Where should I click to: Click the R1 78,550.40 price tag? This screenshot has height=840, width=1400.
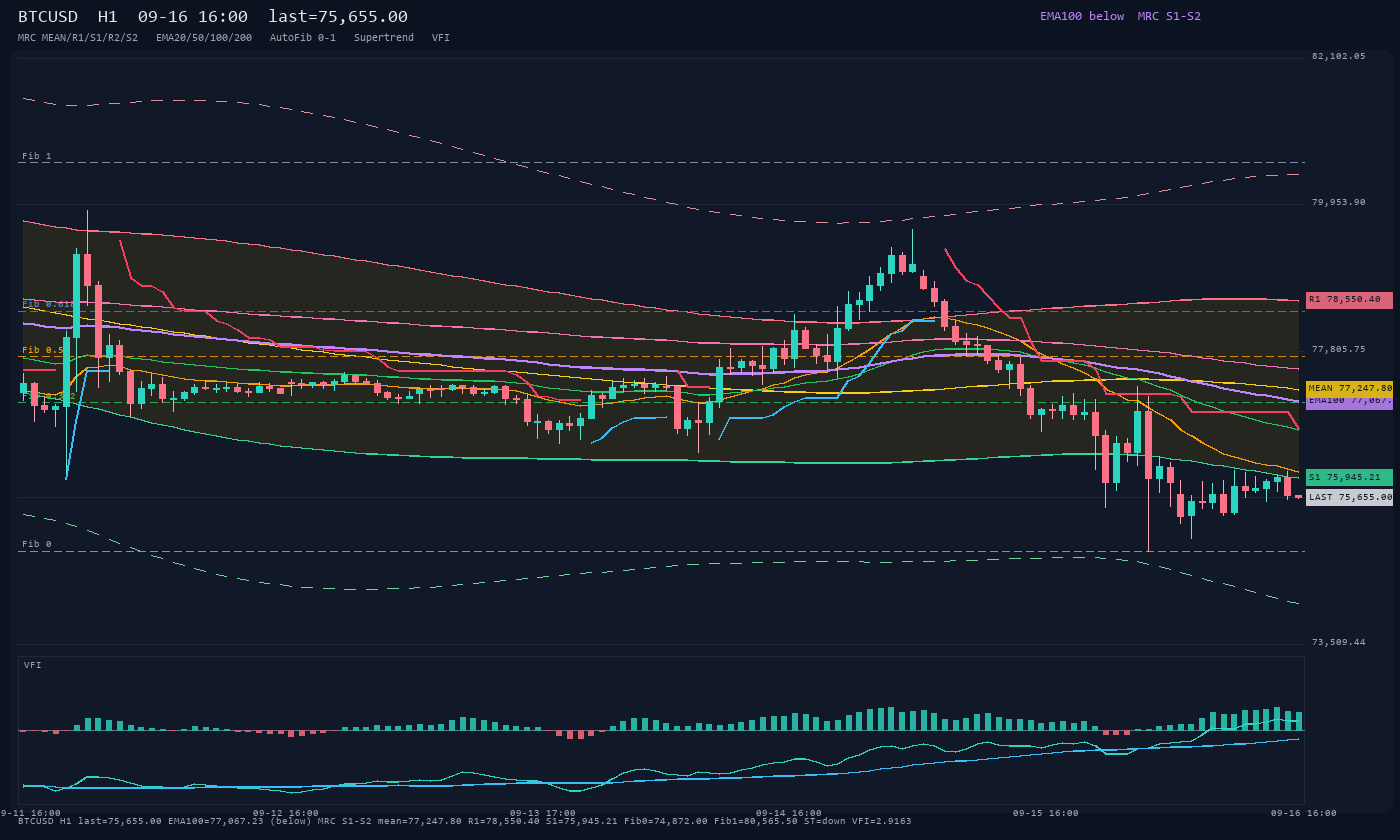coord(1349,300)
